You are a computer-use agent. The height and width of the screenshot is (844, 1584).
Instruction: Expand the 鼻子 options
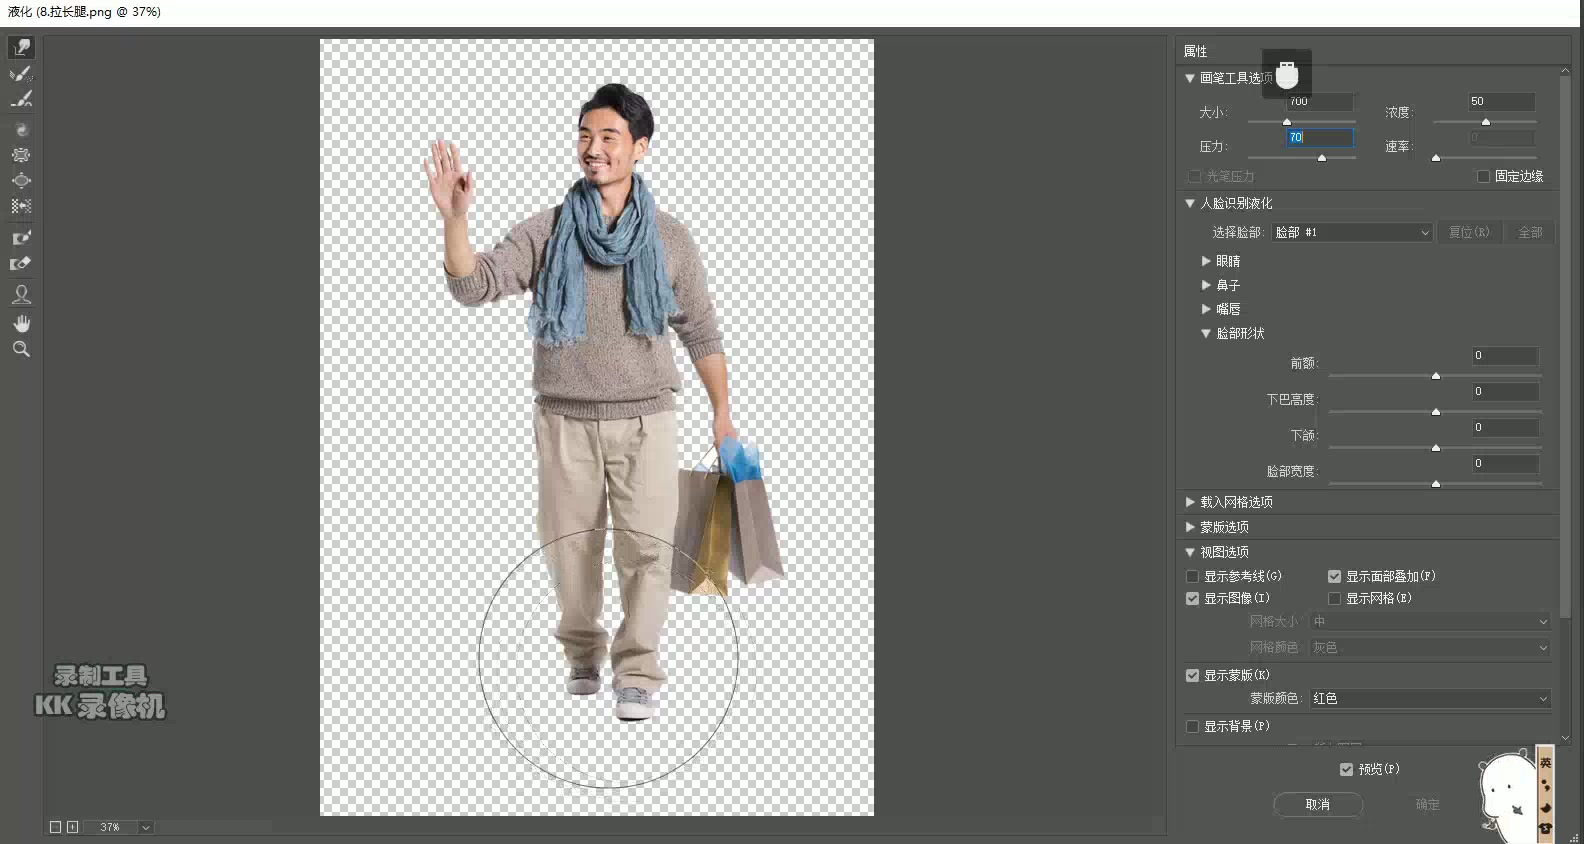click(x=1206, y=285)
